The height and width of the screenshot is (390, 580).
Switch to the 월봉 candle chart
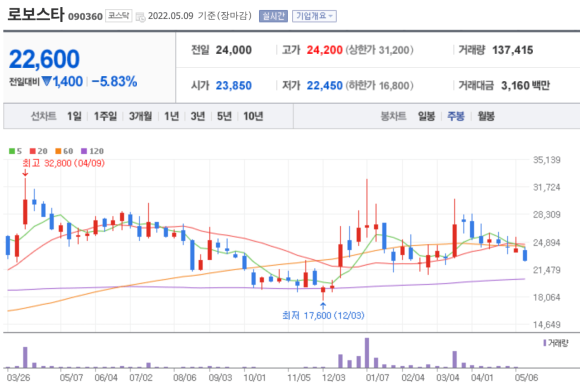(486, 116)
